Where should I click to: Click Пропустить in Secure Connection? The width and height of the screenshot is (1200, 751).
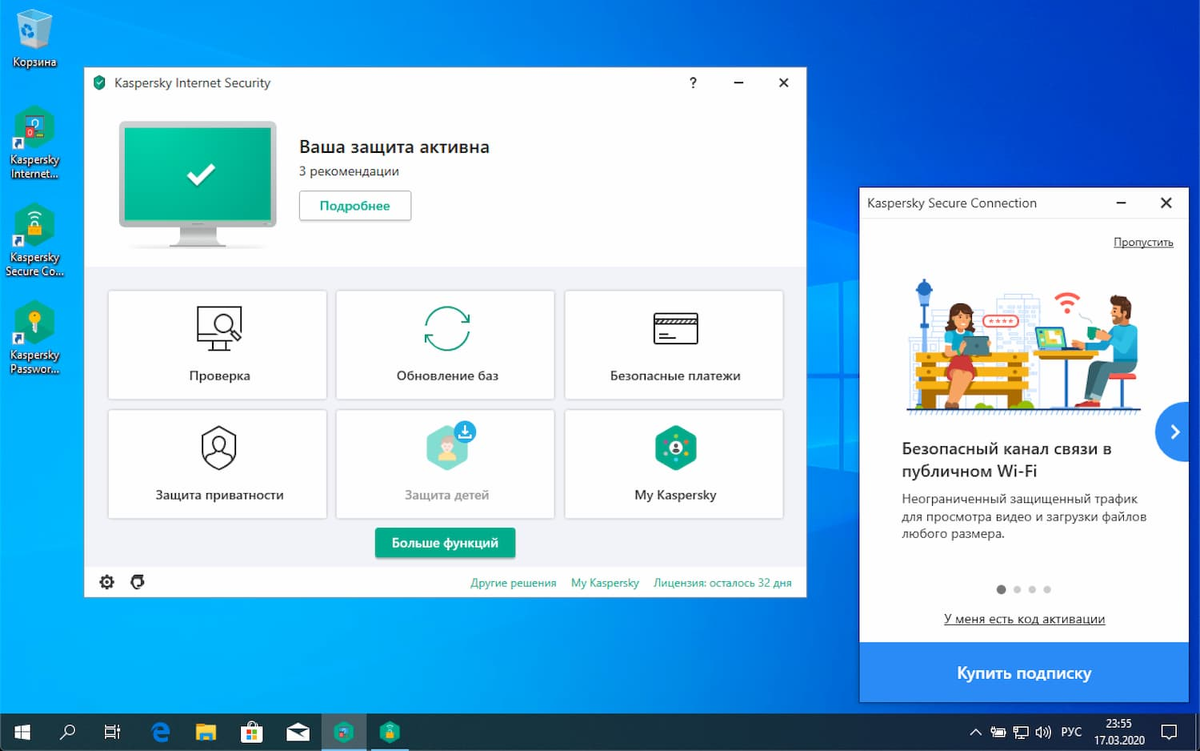point(1143,242)
